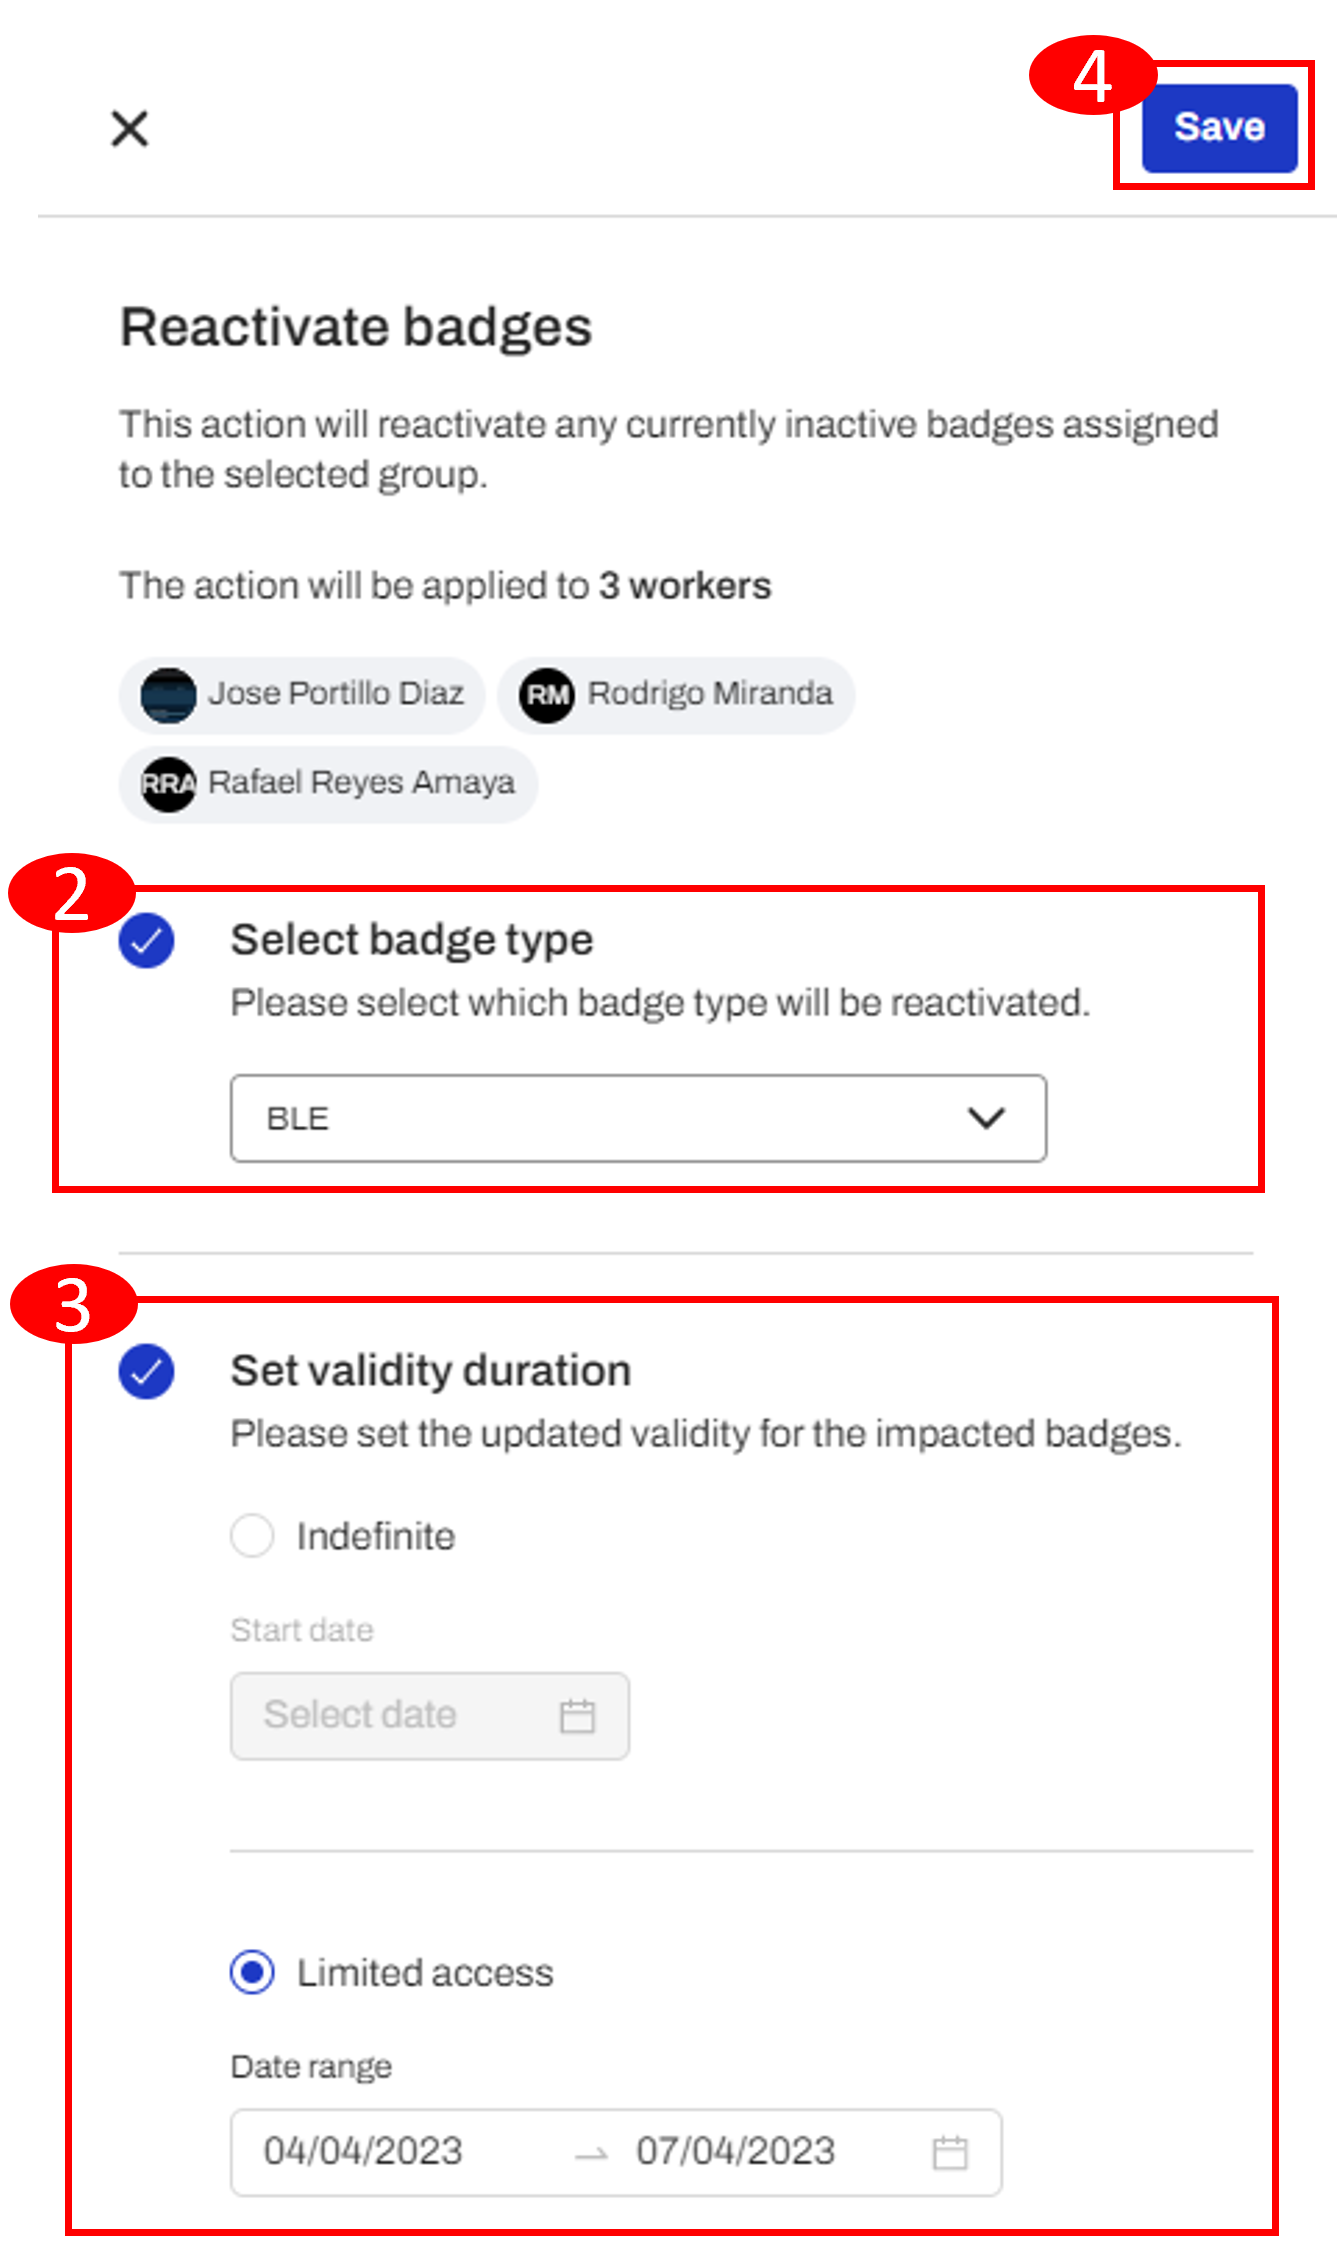This screenshot has height=2264, width=1337.
Task: Edit the 07/04/2023 end of range
Action: click(735, 2151)
